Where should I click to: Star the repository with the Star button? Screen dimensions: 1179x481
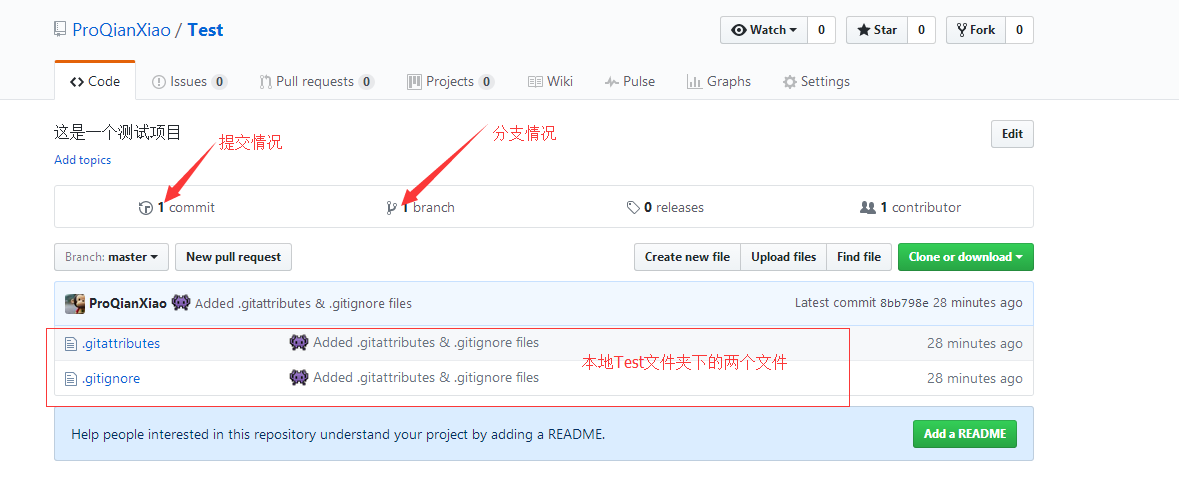pyautogui.click(x=877, y=30)
